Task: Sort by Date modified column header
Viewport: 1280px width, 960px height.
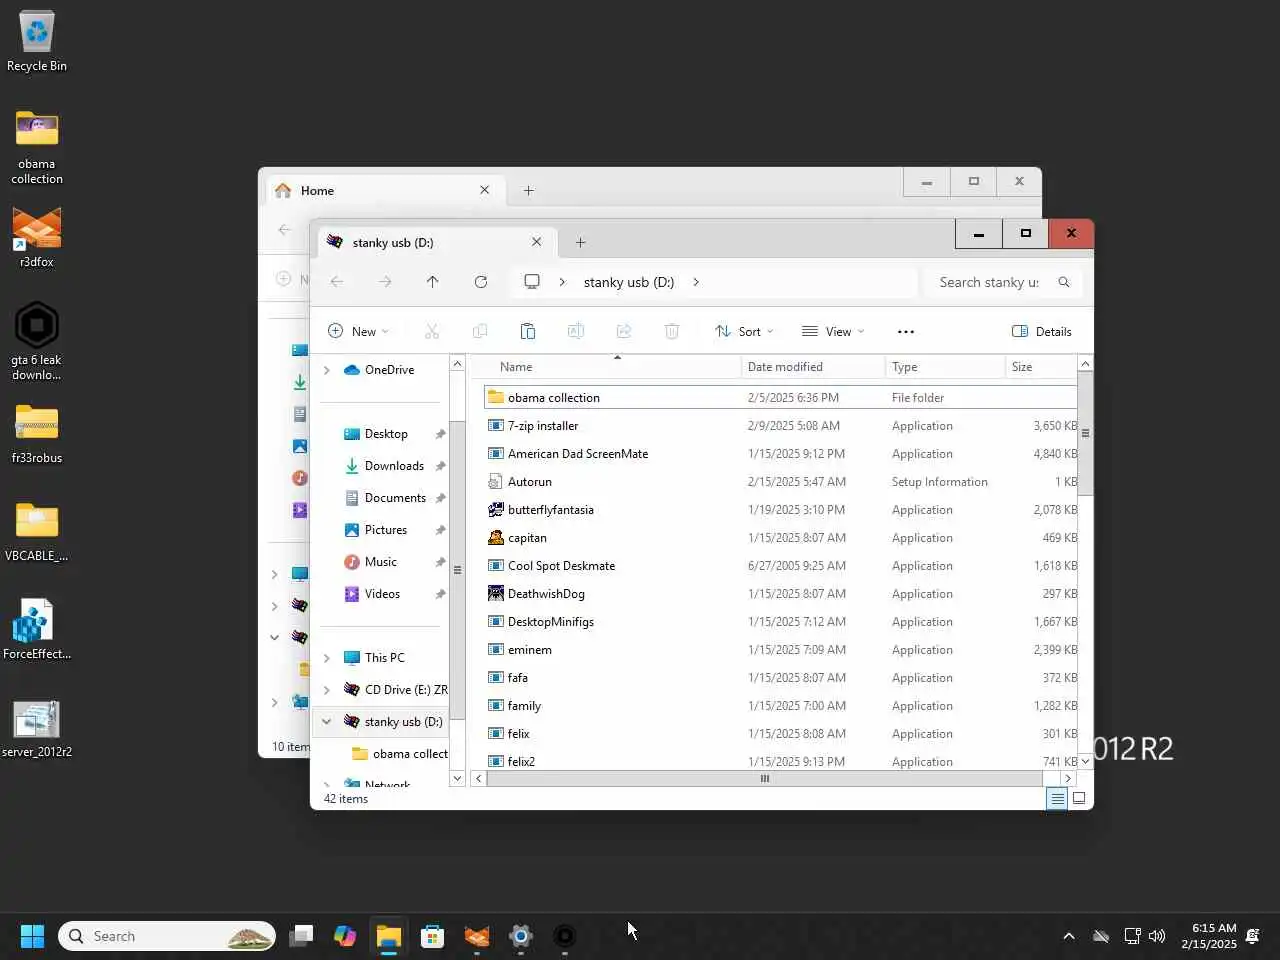Action: tap(813, 367)
